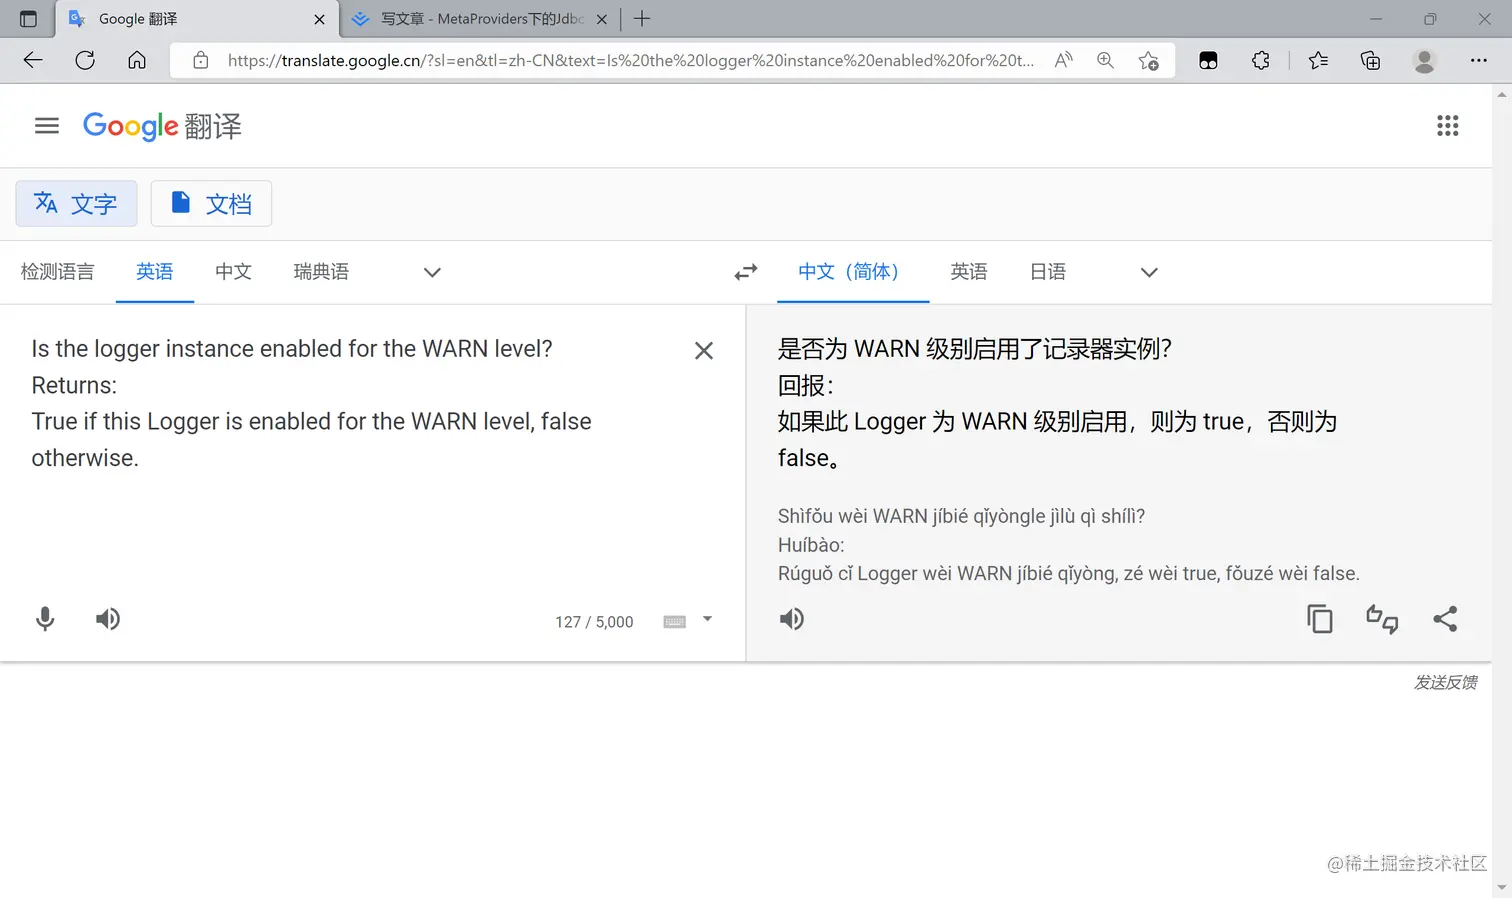Open the browser profile avatar
The height and width of the screenshot is (898, 1512).
[1424, 60]
